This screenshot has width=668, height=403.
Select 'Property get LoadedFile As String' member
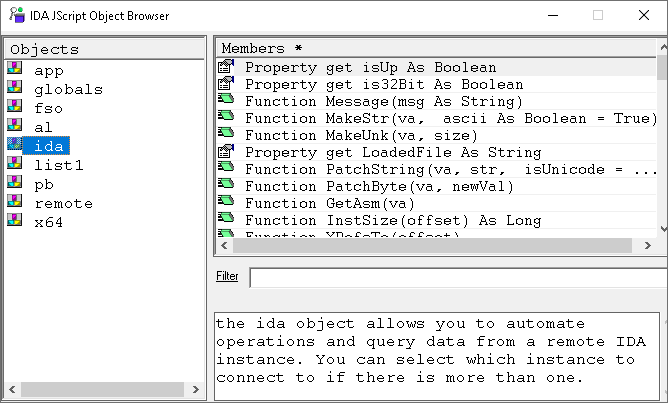pyautogui.click(x=436, y=153)
